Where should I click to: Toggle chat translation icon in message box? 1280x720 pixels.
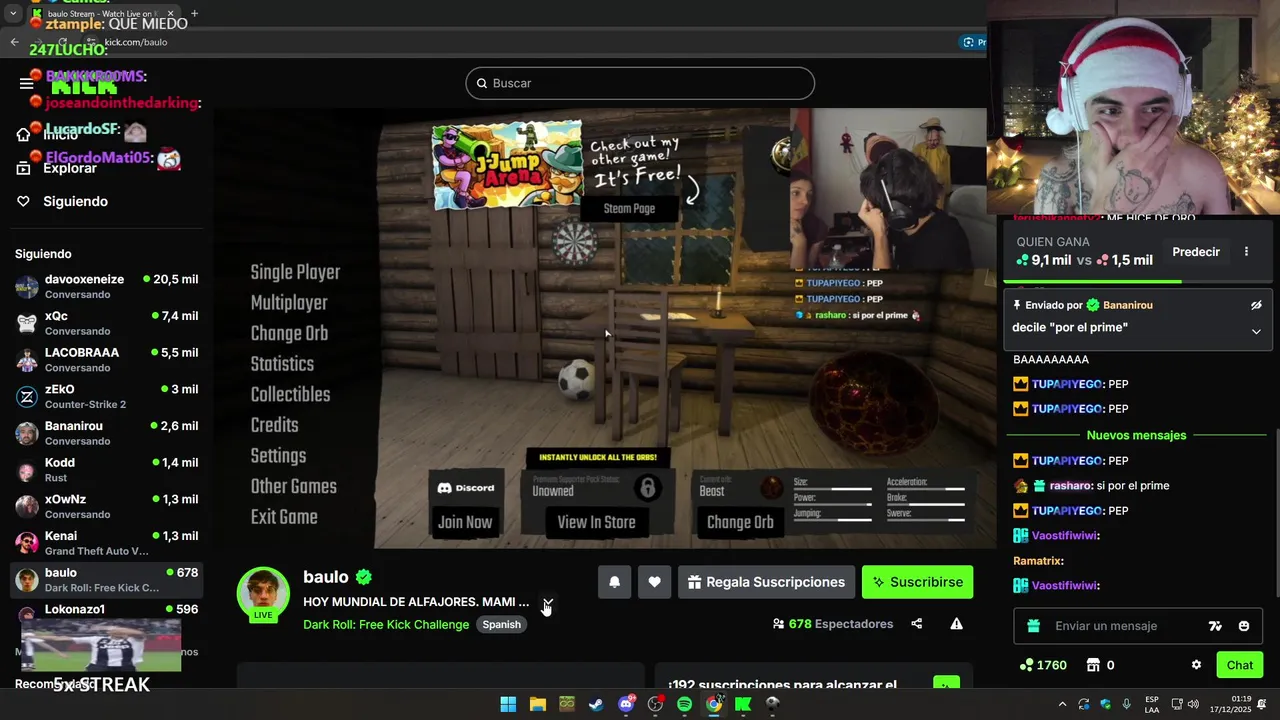pyautogui.click(x=1215, y=626)
